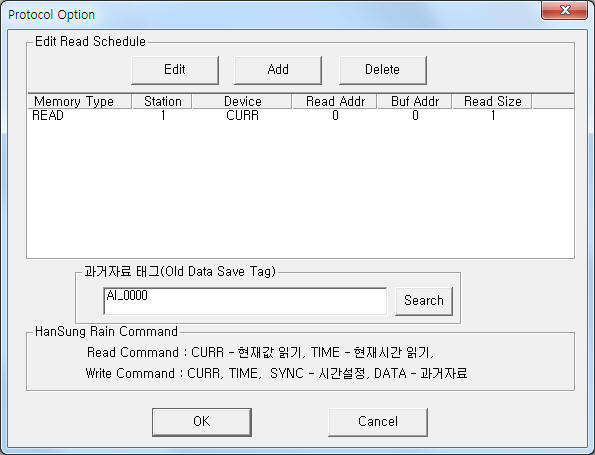
Task: Focus the Old Data Save Tag field
Action: click(245, 301)
